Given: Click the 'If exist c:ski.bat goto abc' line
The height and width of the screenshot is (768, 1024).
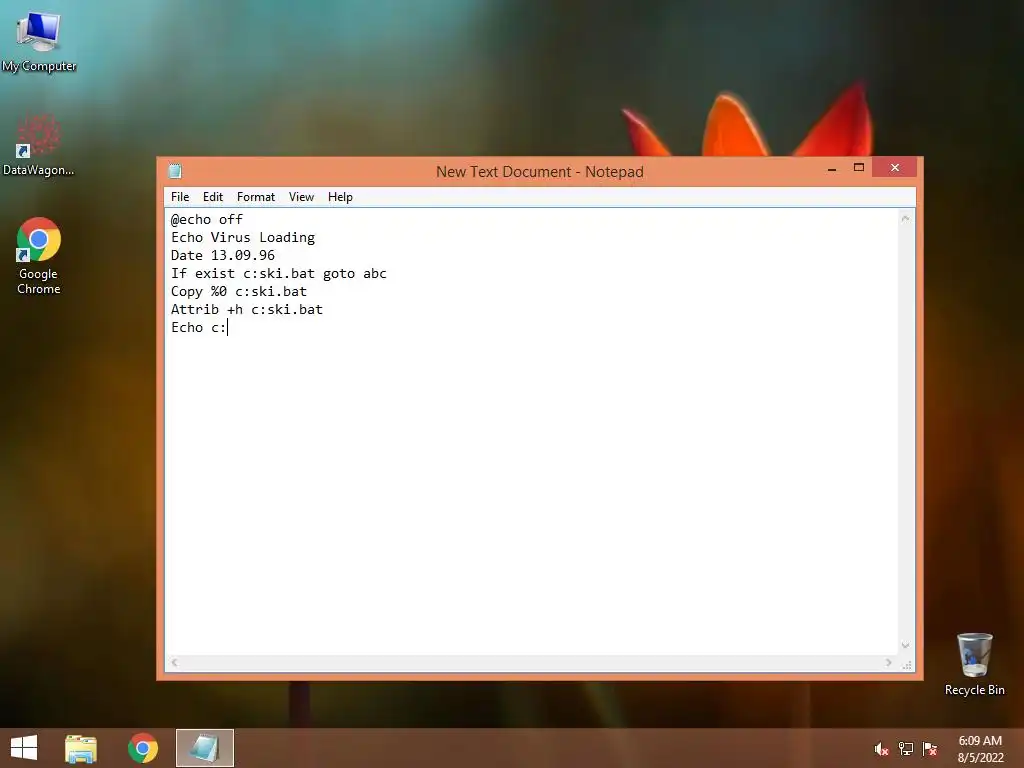Looking at the screenshot, I should pyautogui.click(x=279, y=273).
